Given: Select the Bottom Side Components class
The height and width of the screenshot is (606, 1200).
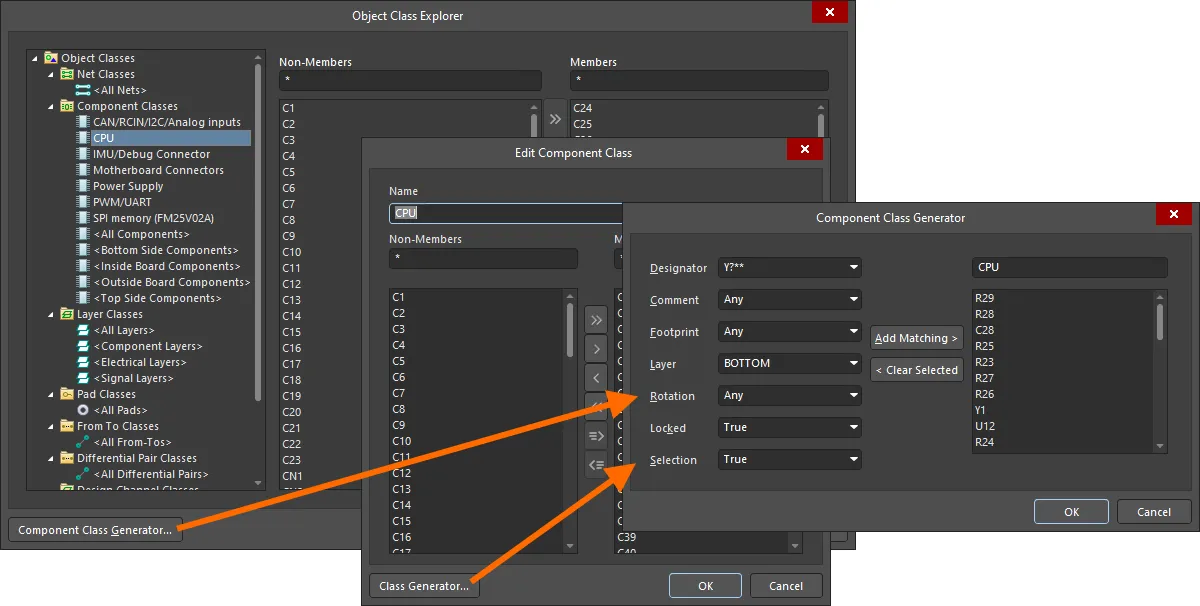Looking at the screenshot, I should point(166,250).
